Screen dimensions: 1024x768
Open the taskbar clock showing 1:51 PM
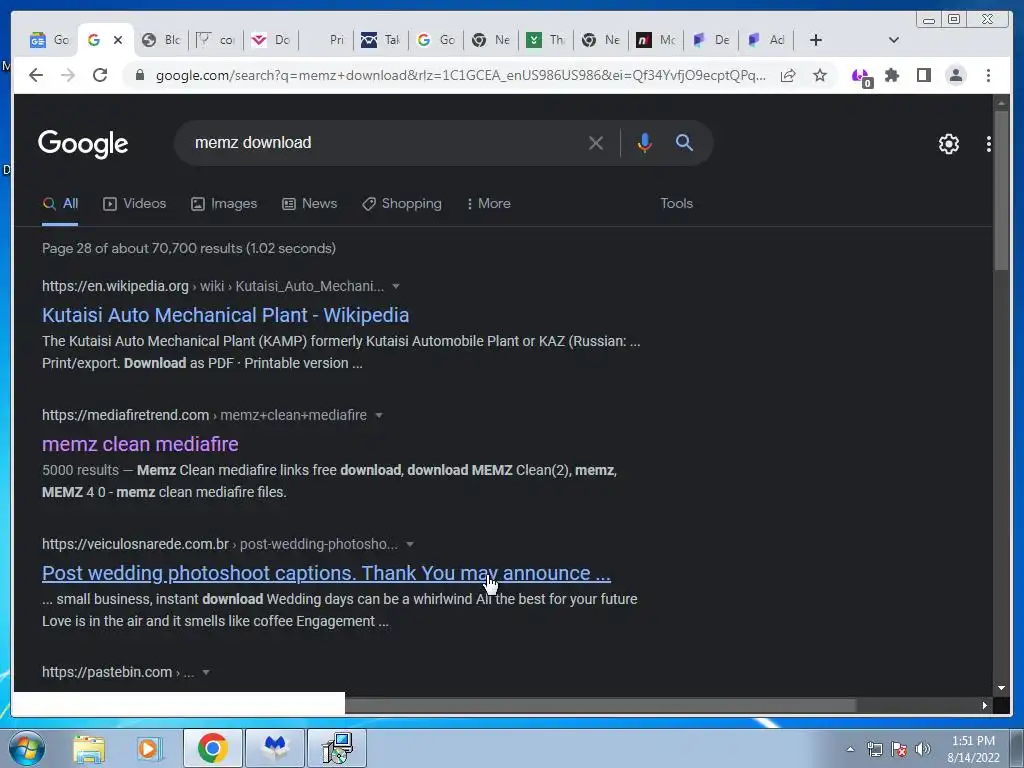pyautogui.click(x=973, y=749)
